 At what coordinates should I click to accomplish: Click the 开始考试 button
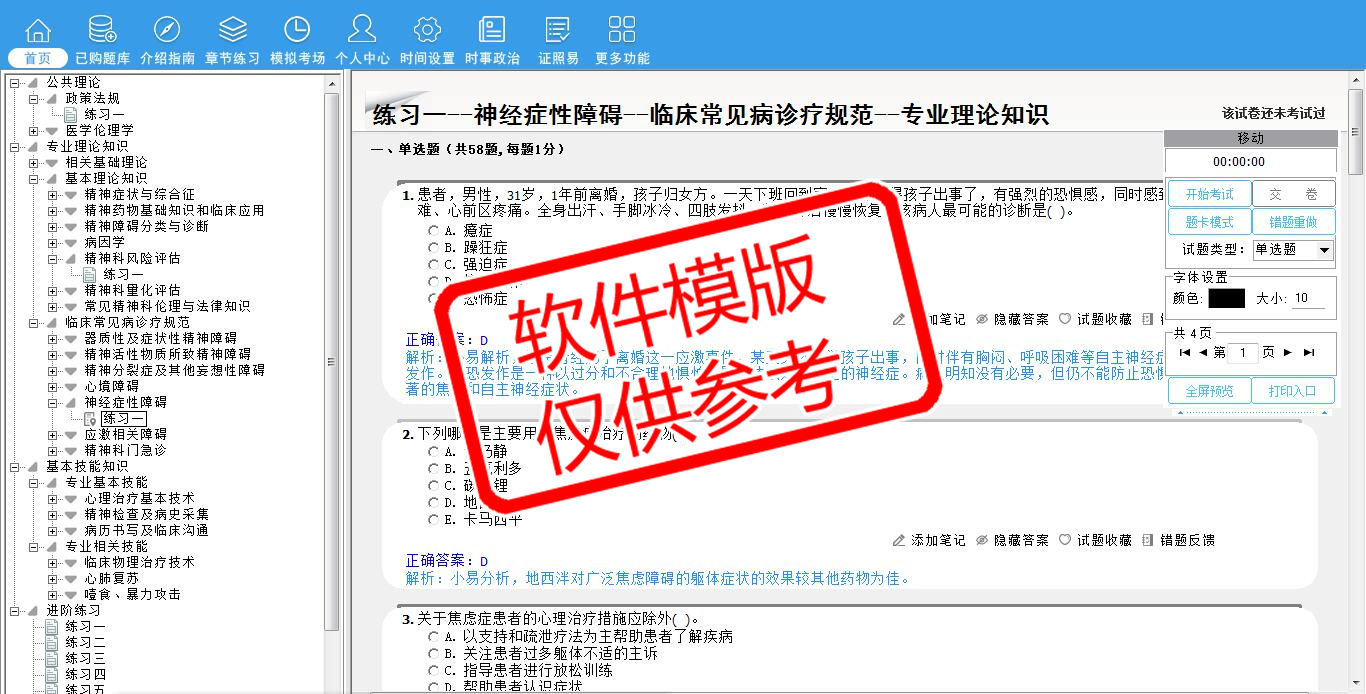click(1209, 194)
